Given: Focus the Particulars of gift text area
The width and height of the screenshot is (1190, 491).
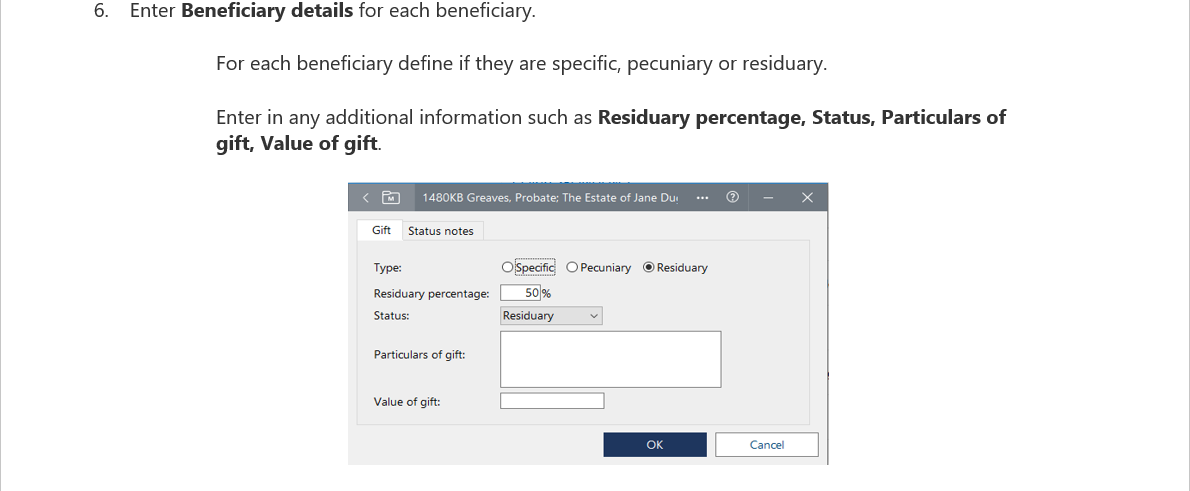Looking at the screenshot, I should pyautogui.click(x=610, y=359).
